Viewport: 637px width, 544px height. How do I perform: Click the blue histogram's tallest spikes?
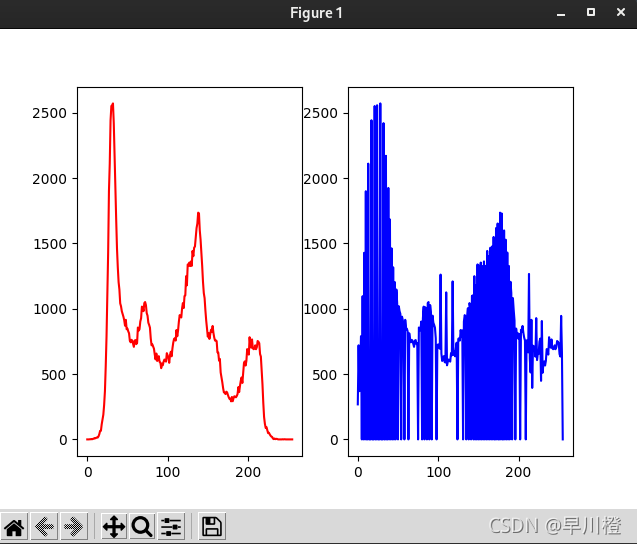pos(378,106)
